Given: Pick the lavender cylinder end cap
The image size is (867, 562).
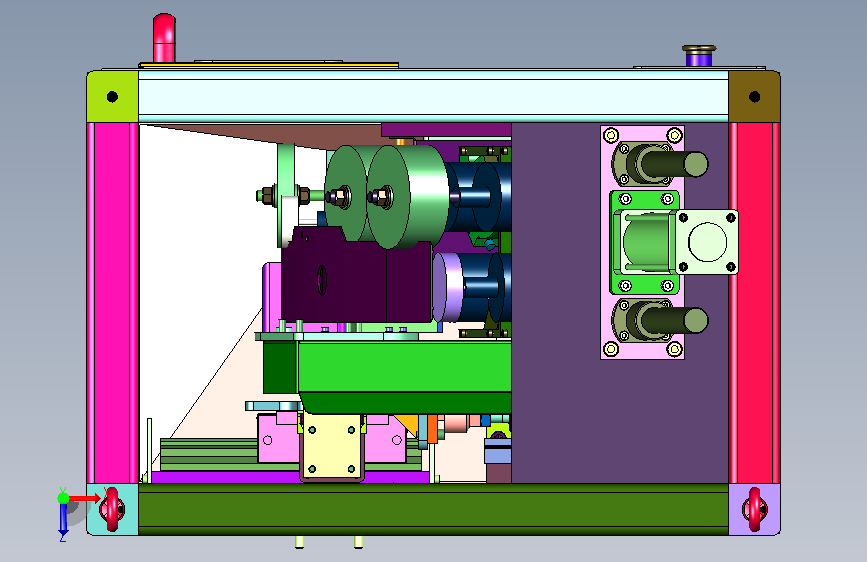Looking at the screenshot, I should (446, 287).
